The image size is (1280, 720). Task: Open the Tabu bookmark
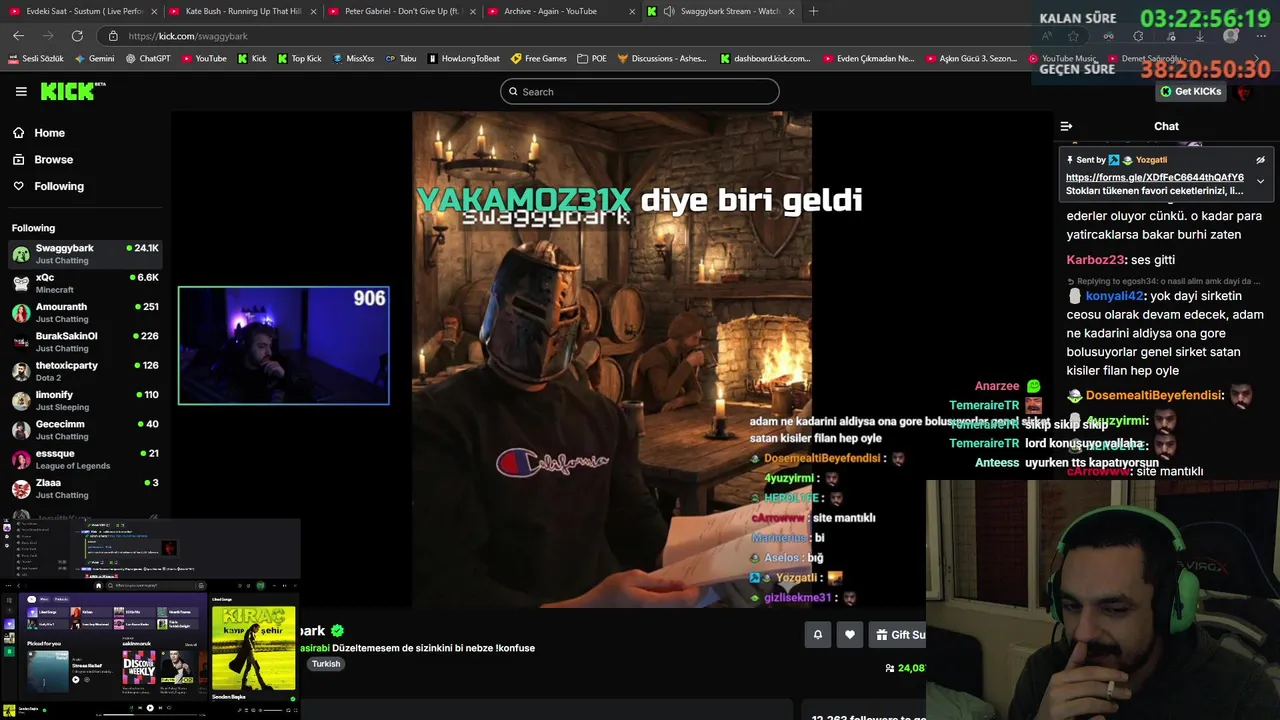point(401,58)
